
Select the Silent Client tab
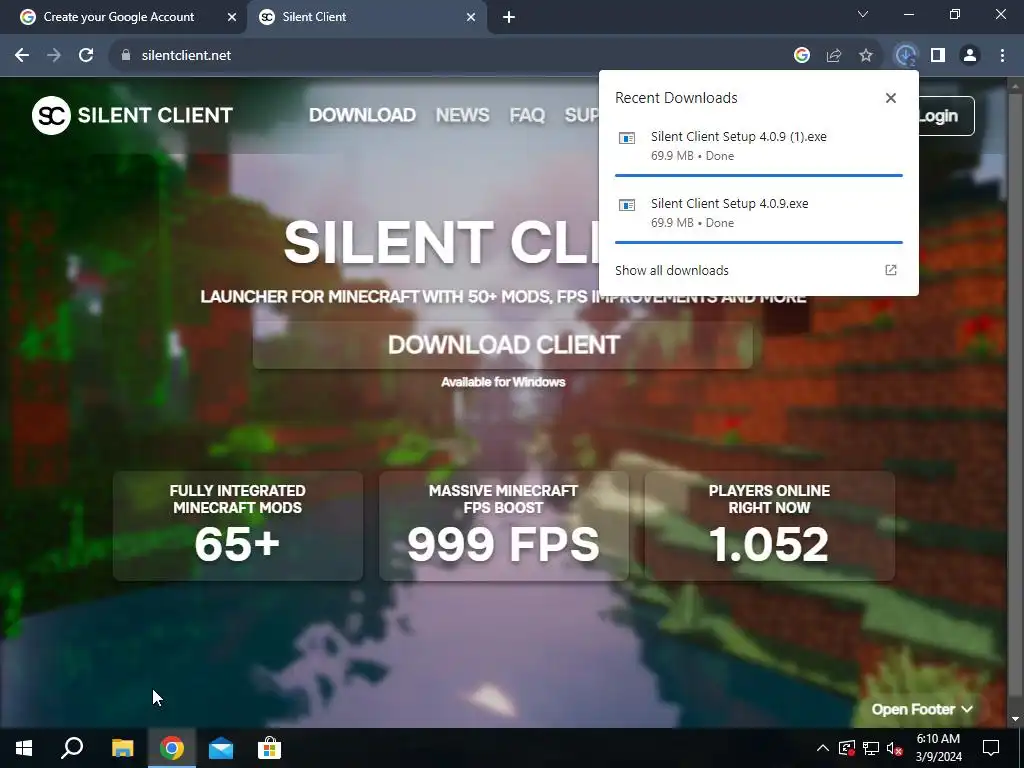pyautogui.click(x=366, y=17)
